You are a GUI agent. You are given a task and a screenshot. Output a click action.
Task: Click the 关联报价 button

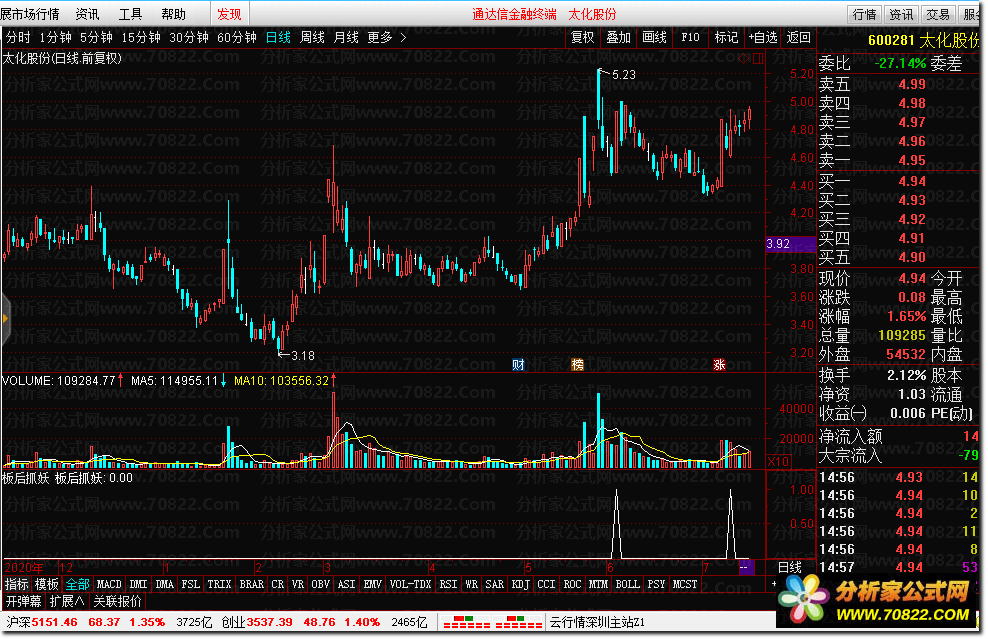[x=117, y=601]
